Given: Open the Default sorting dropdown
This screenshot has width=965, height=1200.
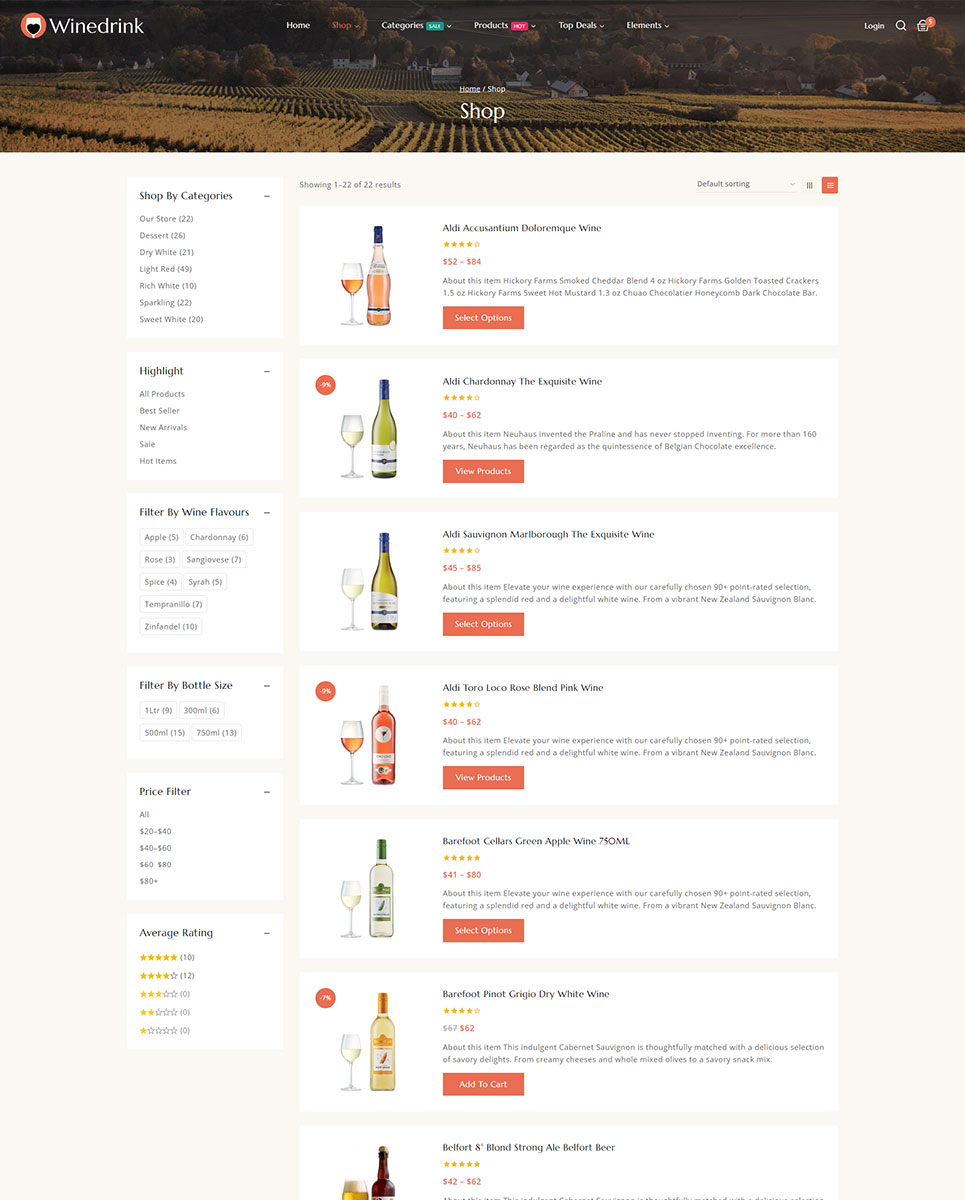Looking at the screenshot, I should (x=746, y=184).
